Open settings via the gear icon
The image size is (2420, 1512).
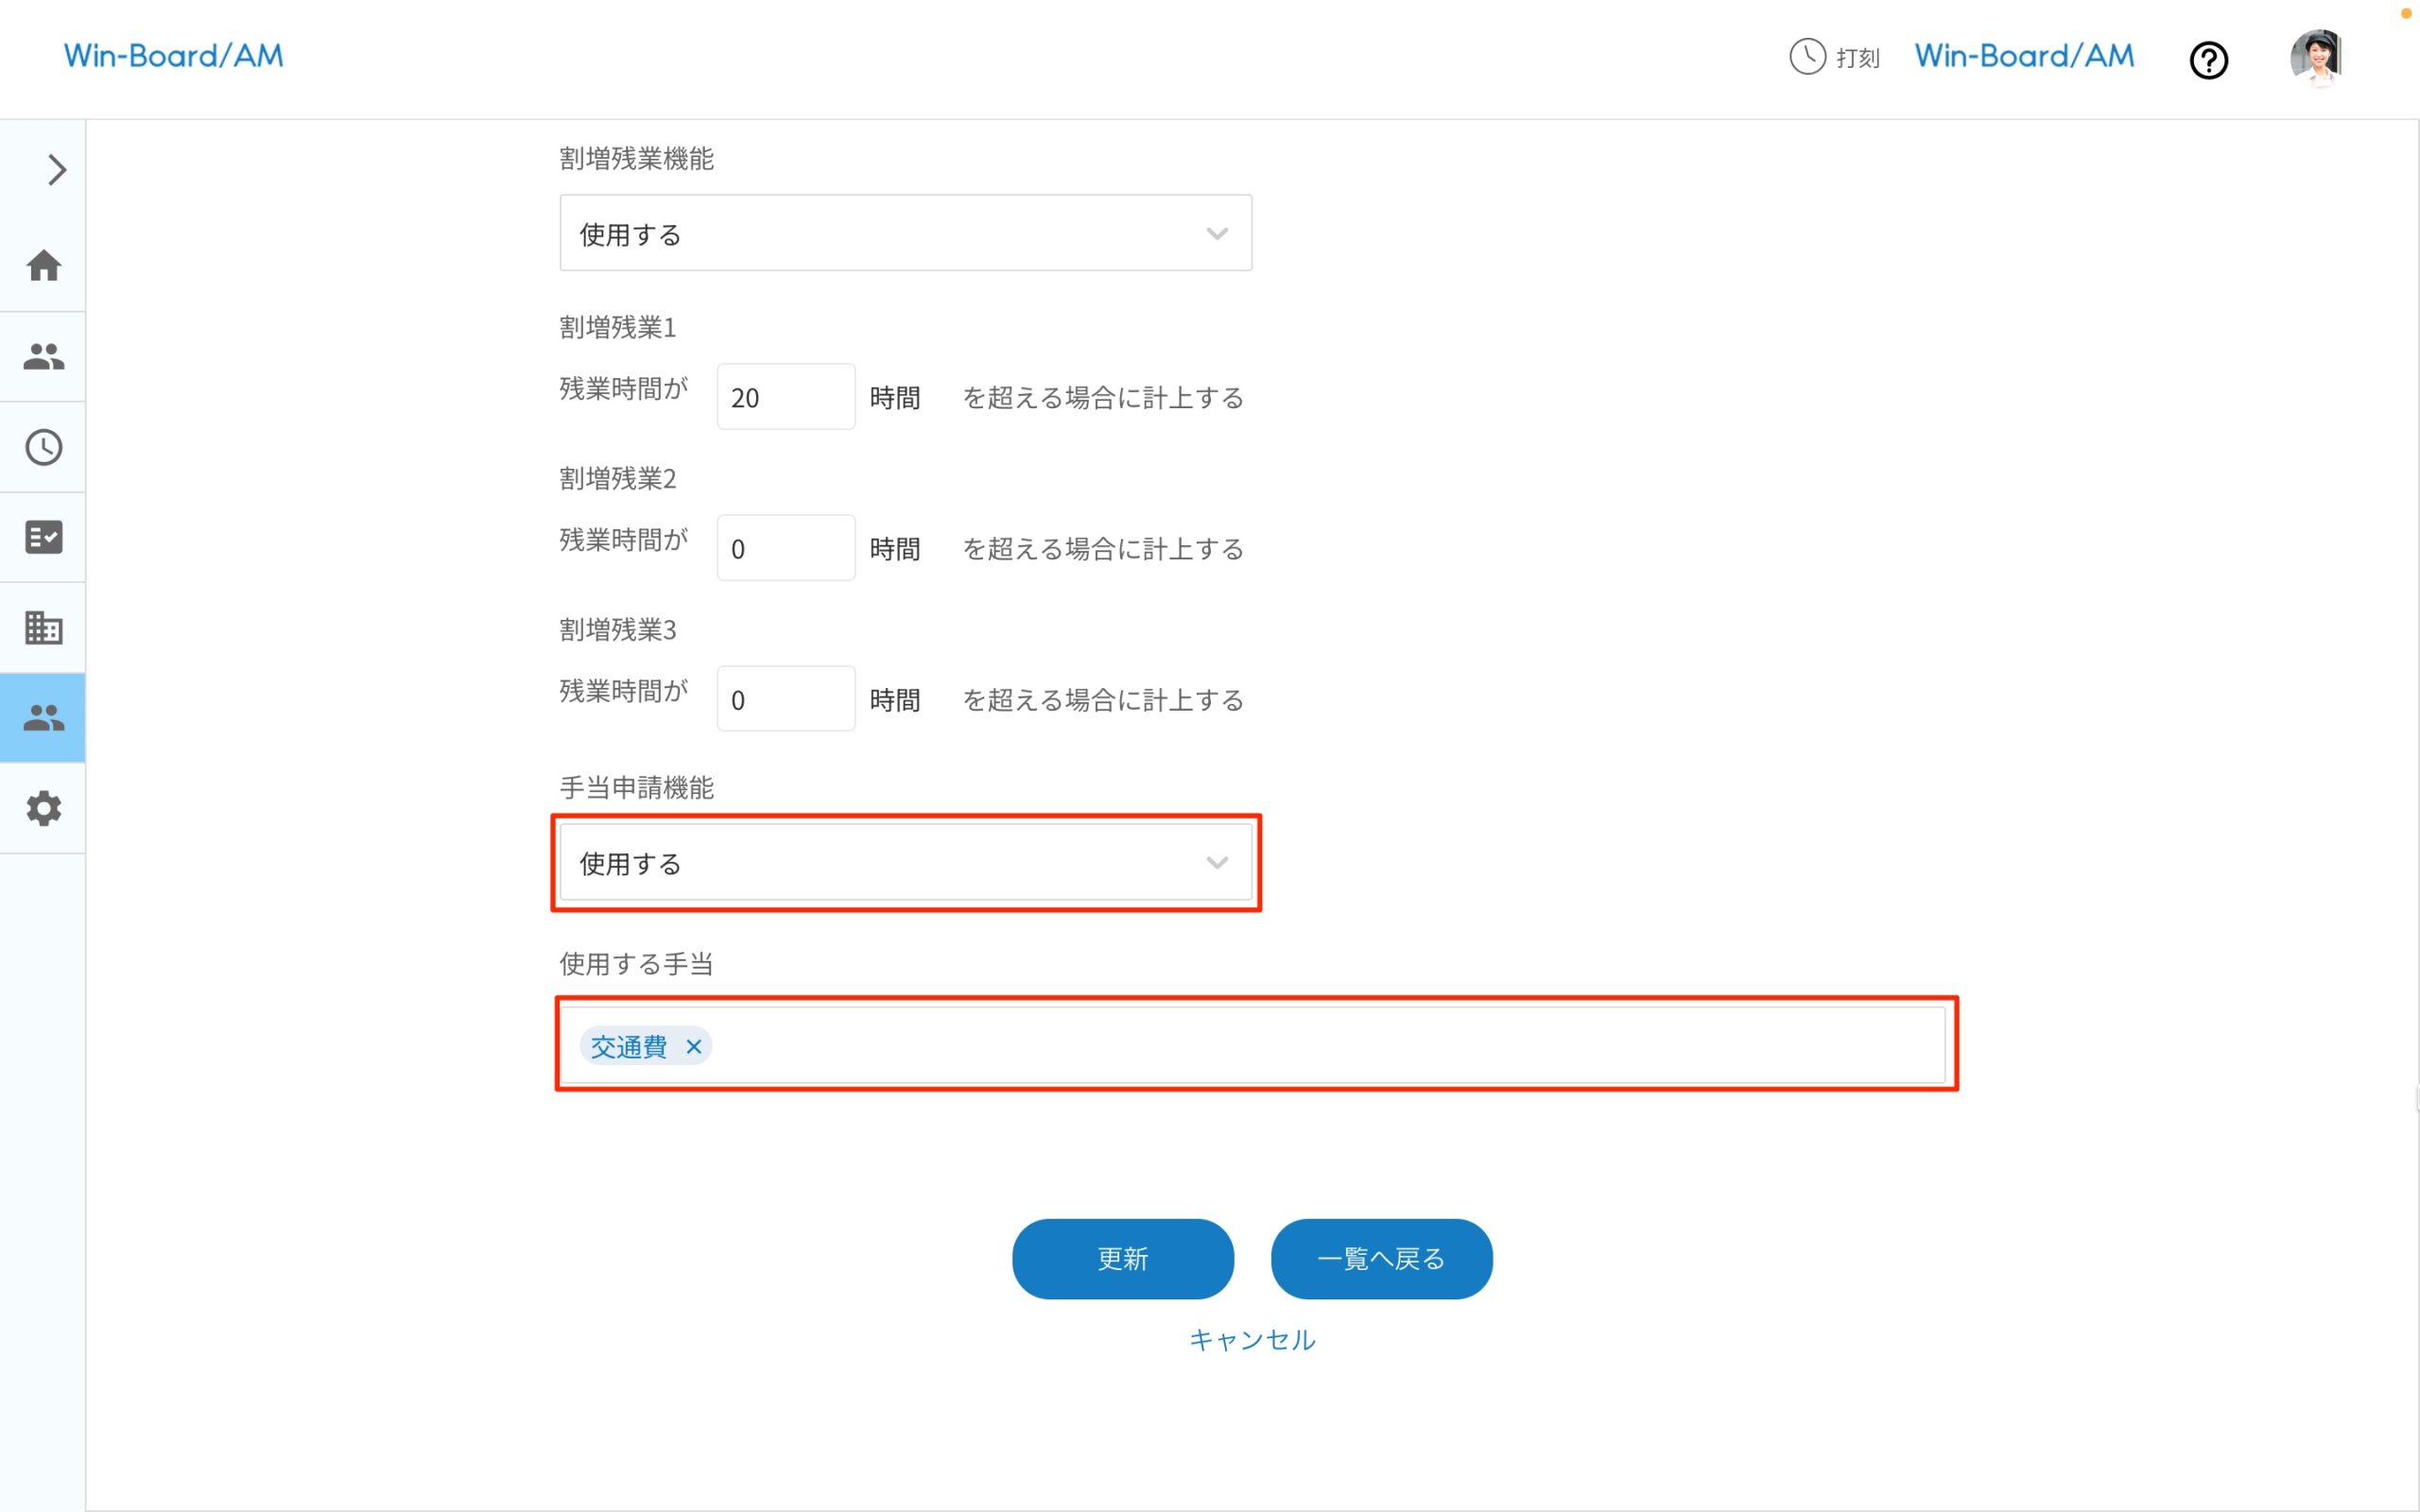coord(43,808)
